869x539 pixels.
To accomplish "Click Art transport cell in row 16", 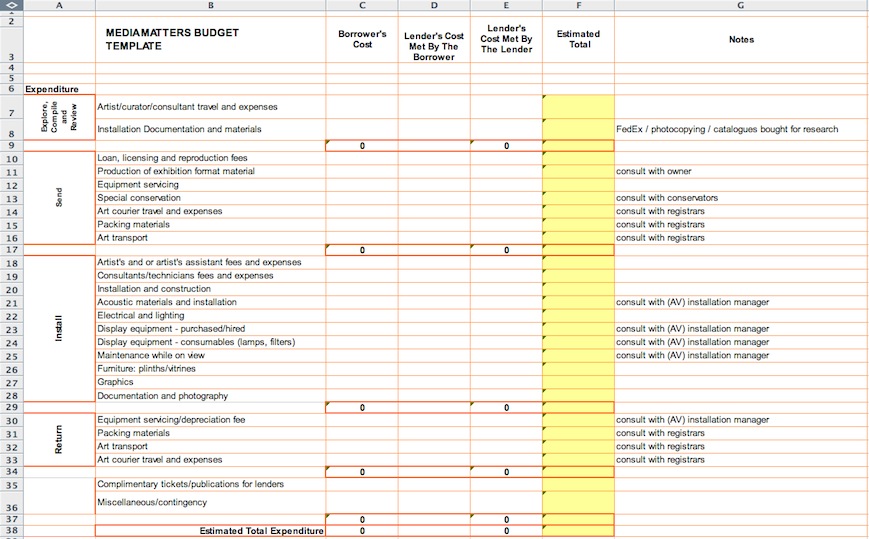I will pyautogui.click(x=211, y=238).
